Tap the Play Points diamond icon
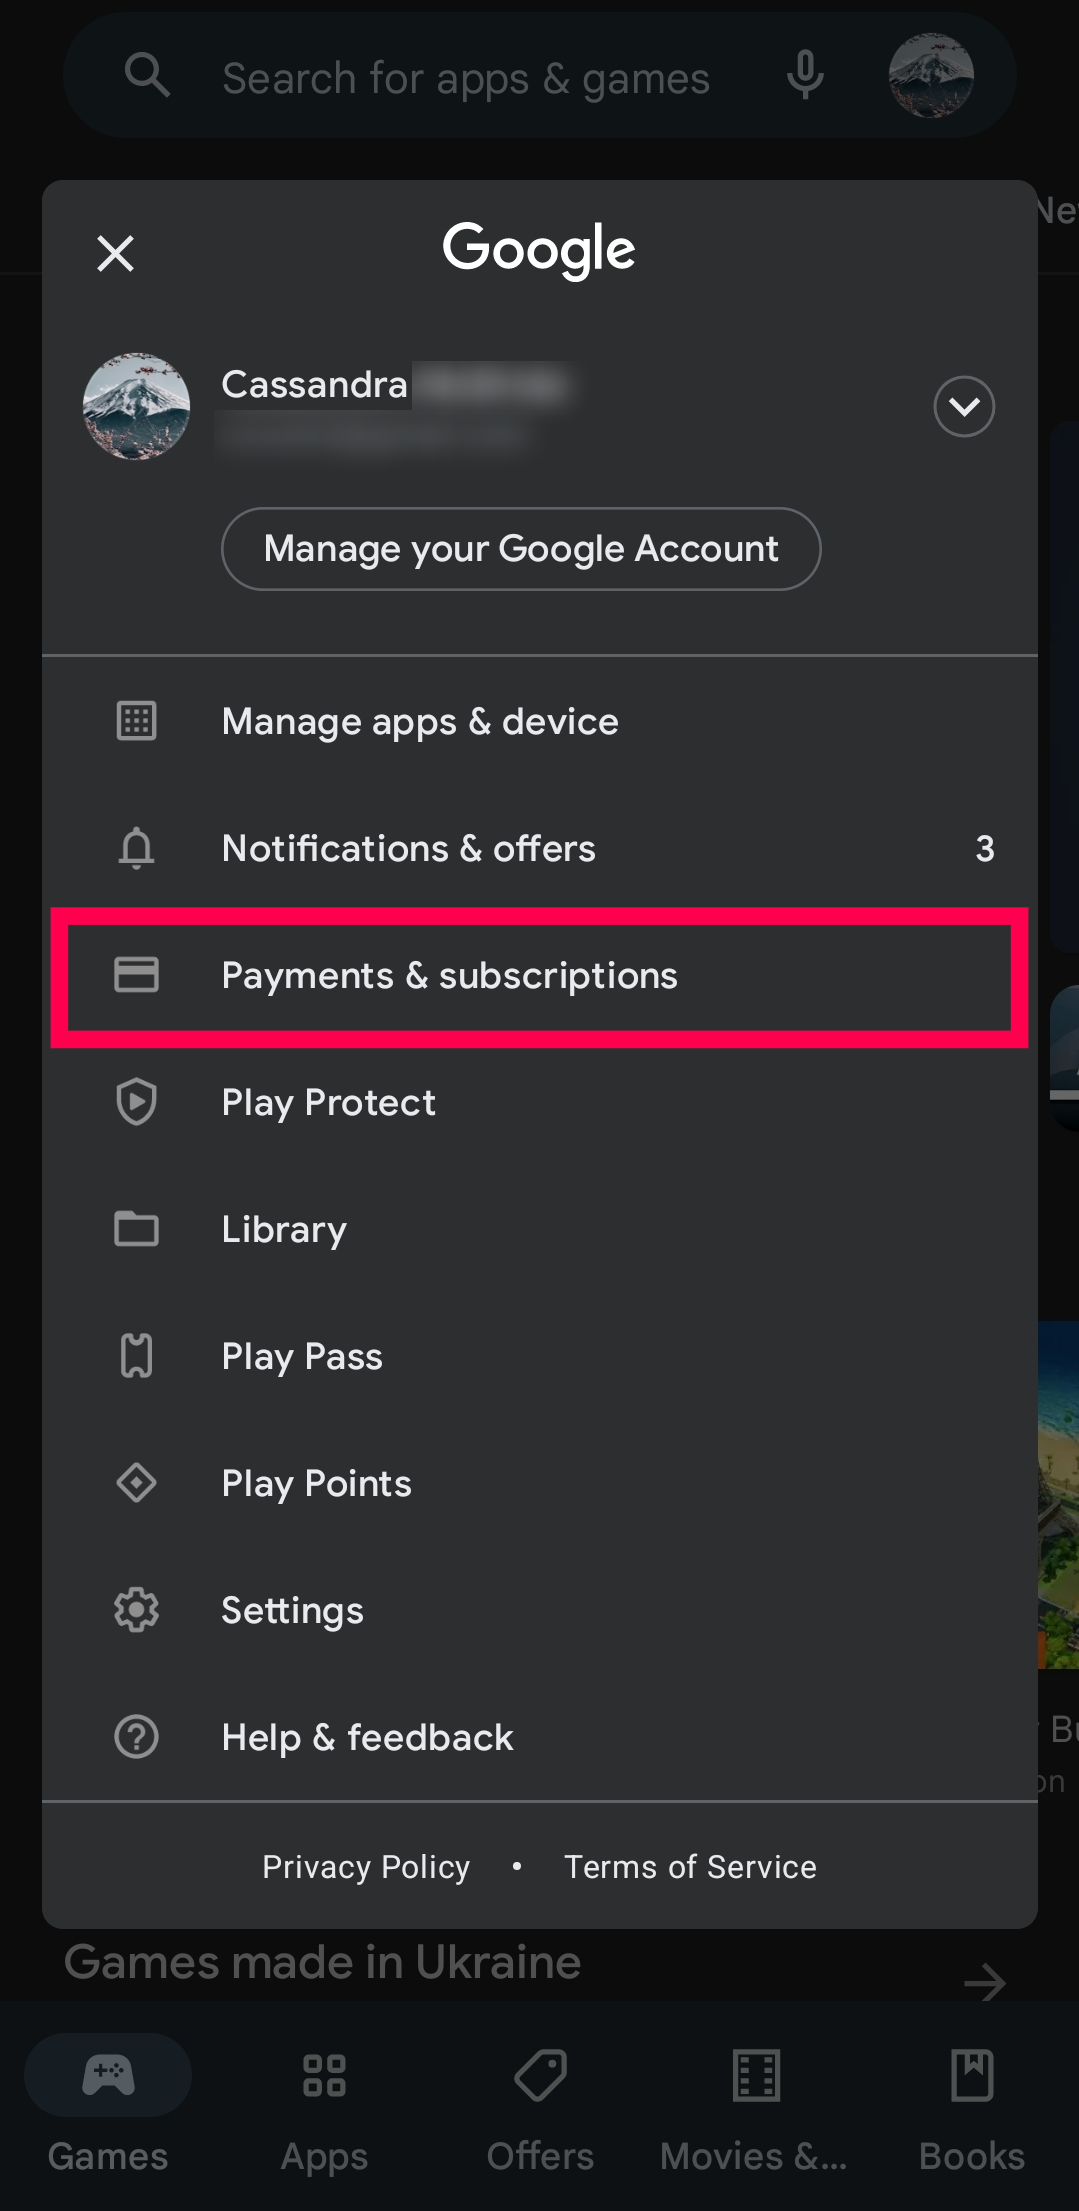1079x2211 pixels. tap(137, 1483)
